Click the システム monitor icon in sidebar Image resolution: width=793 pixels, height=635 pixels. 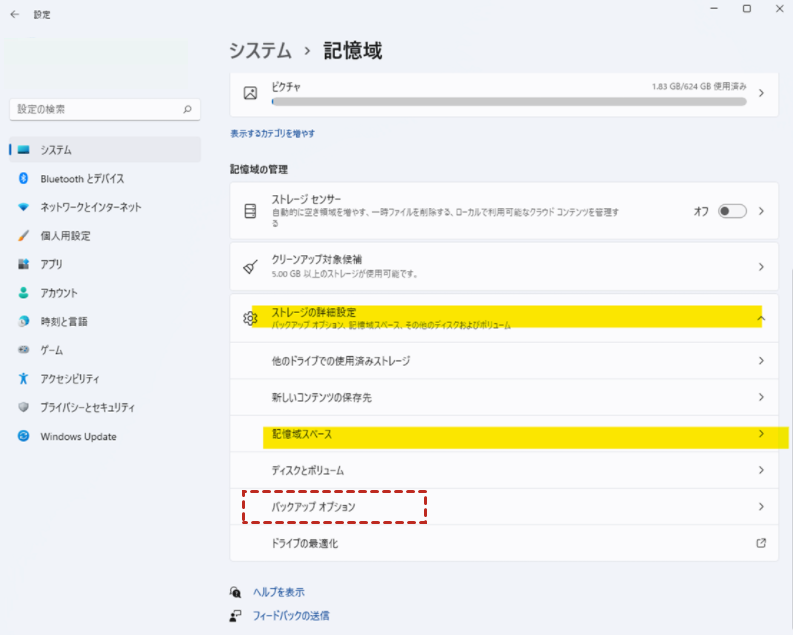tap(23, 150)
